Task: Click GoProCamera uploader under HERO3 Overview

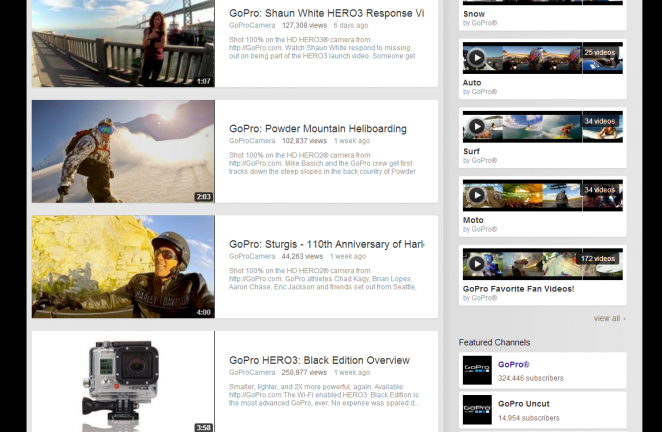Action: [x=252, y=372]
